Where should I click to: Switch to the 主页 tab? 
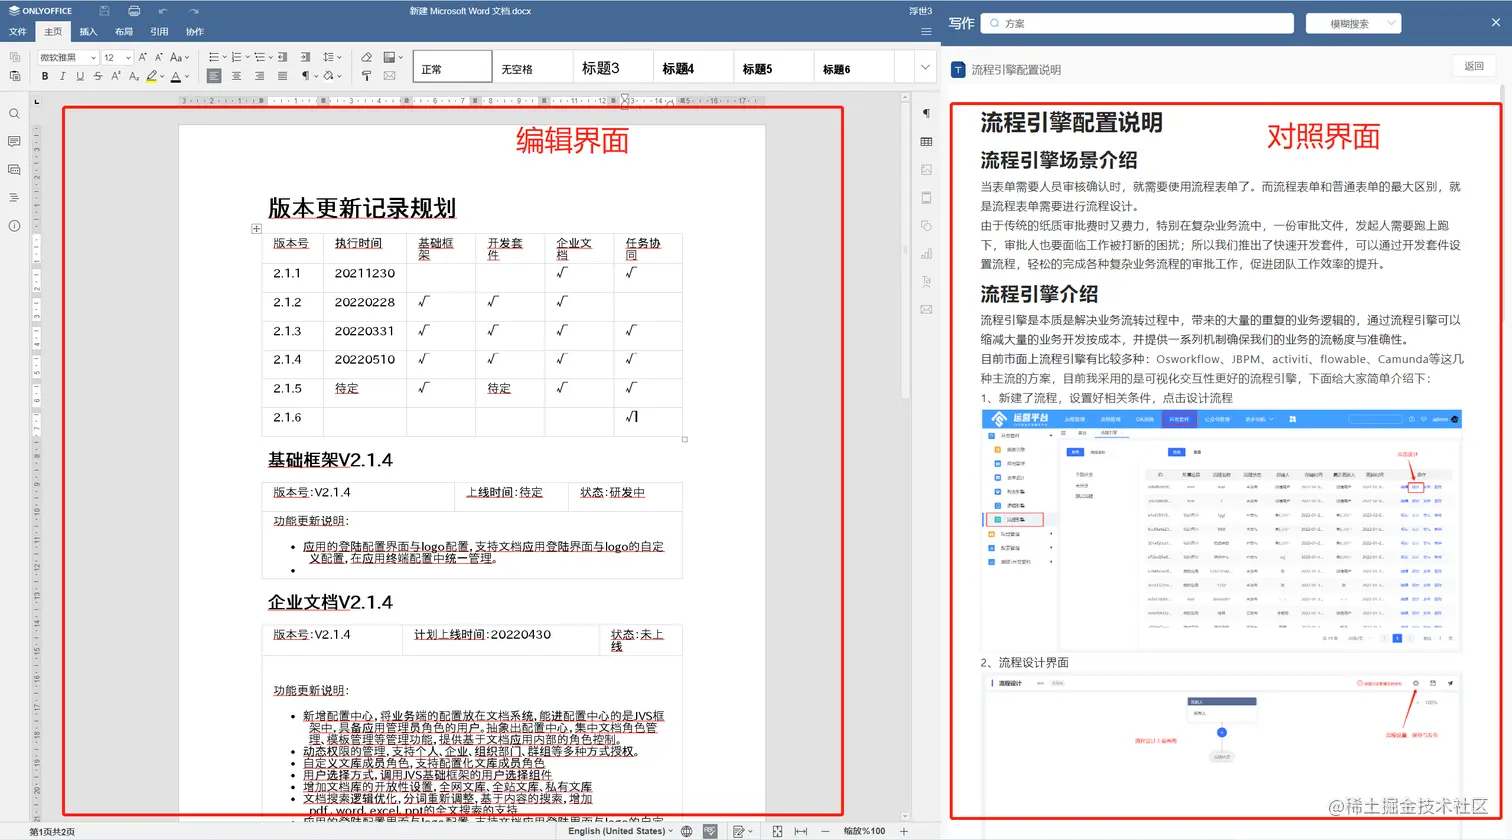coord(53,32)
